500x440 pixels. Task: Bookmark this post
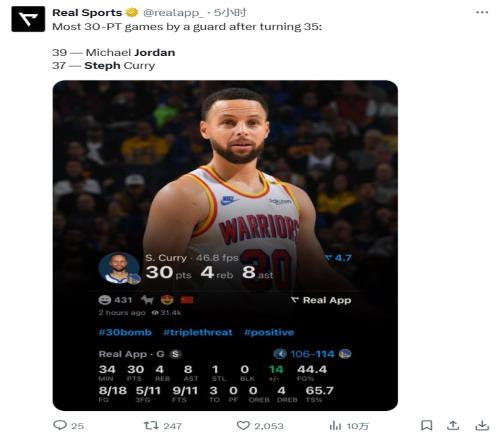click(427, 425)
